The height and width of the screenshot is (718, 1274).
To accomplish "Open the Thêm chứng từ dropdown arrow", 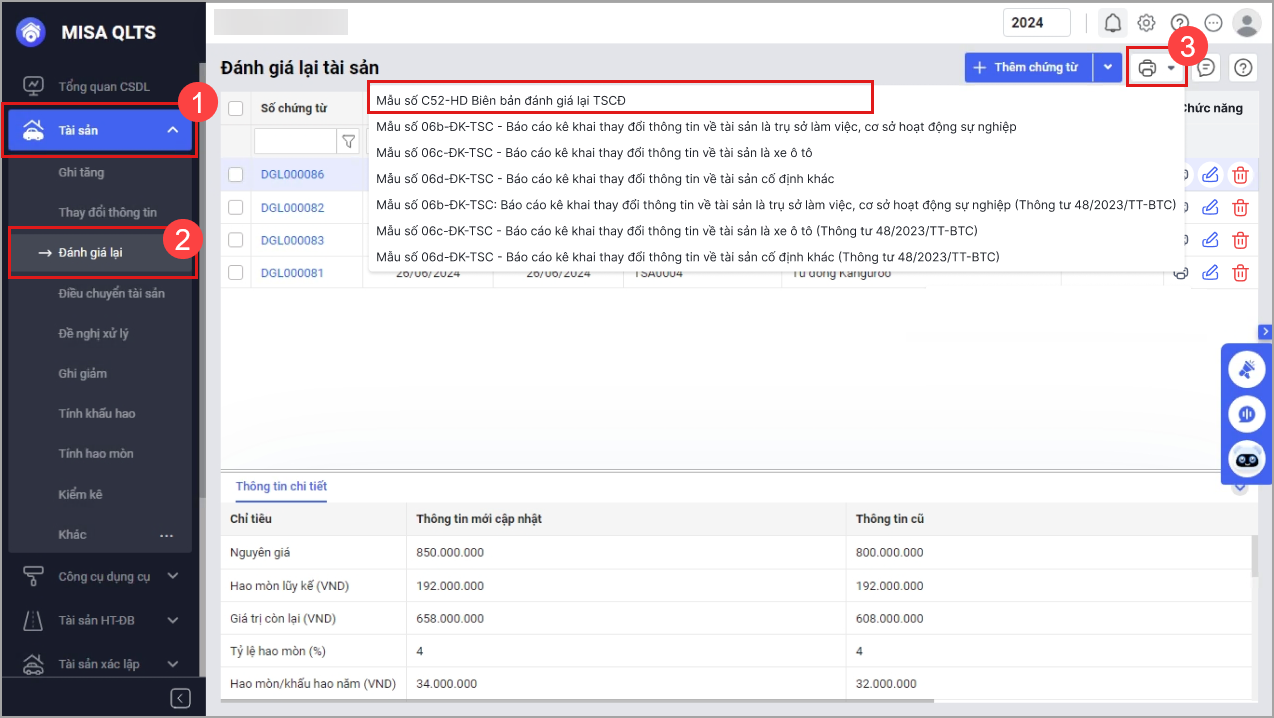I will (1107, 68).
